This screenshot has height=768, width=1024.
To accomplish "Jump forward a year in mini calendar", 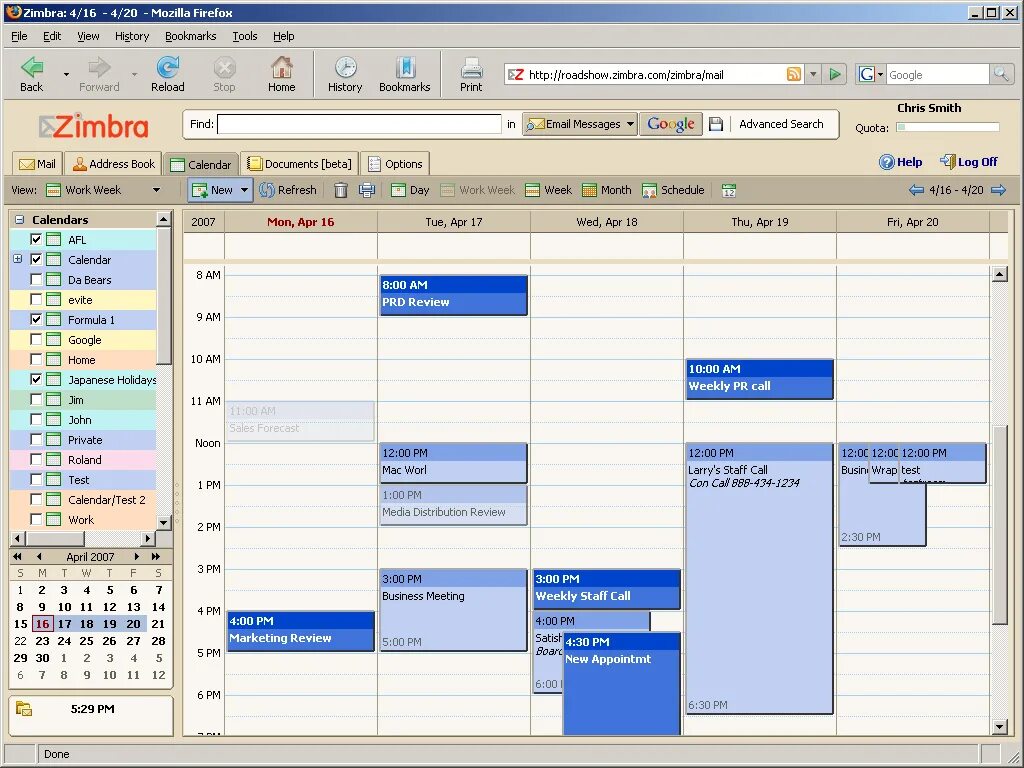I will click(x=155, y=556).
